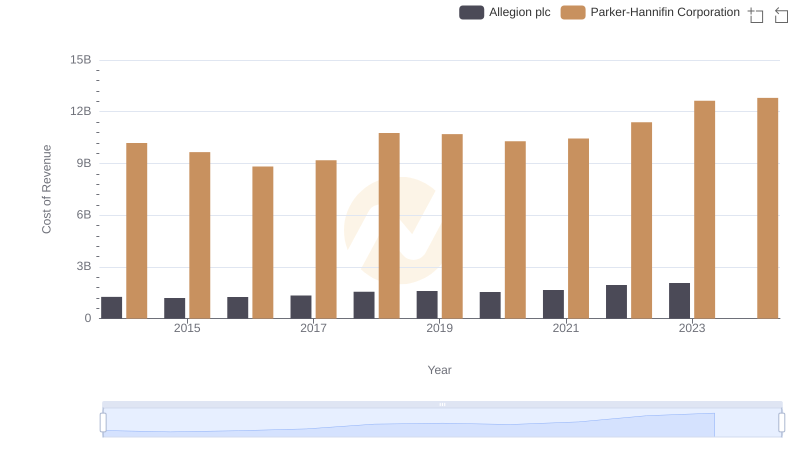Screen dimensions: 800x461
Task: Click the Cost of Revenue axis title
Action: [x=46, y=189]
